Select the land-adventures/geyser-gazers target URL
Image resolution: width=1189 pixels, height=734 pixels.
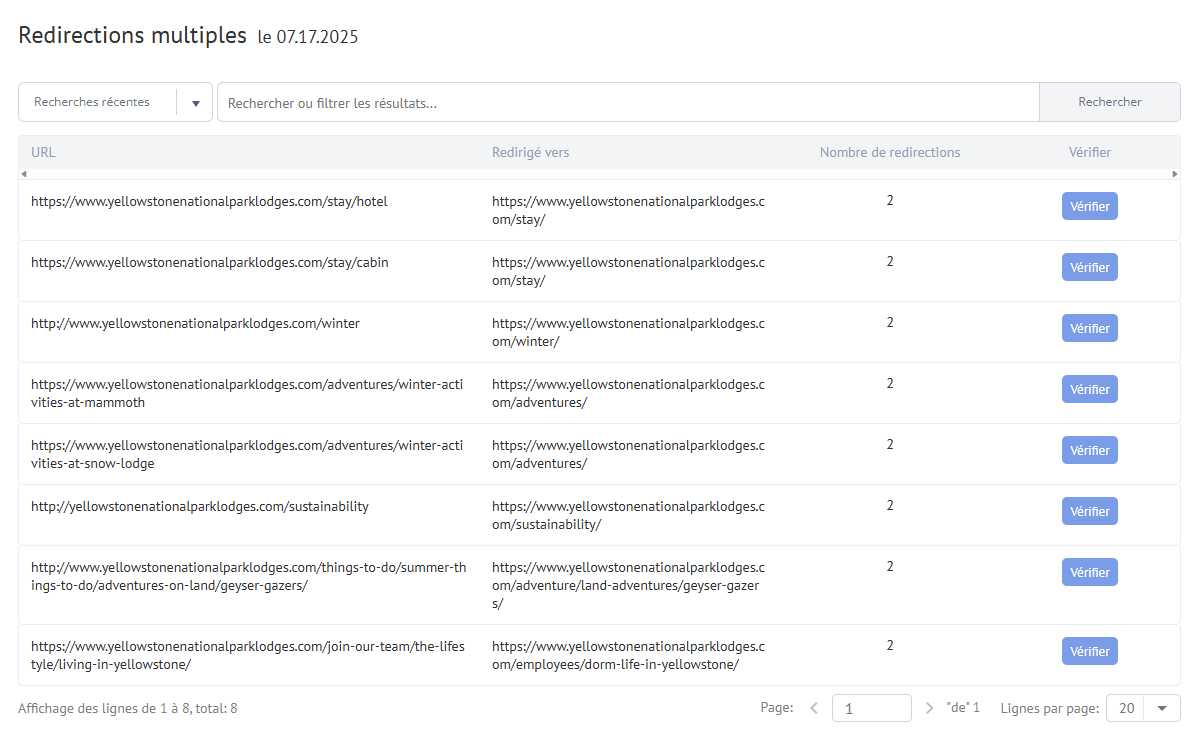(628, 585)
